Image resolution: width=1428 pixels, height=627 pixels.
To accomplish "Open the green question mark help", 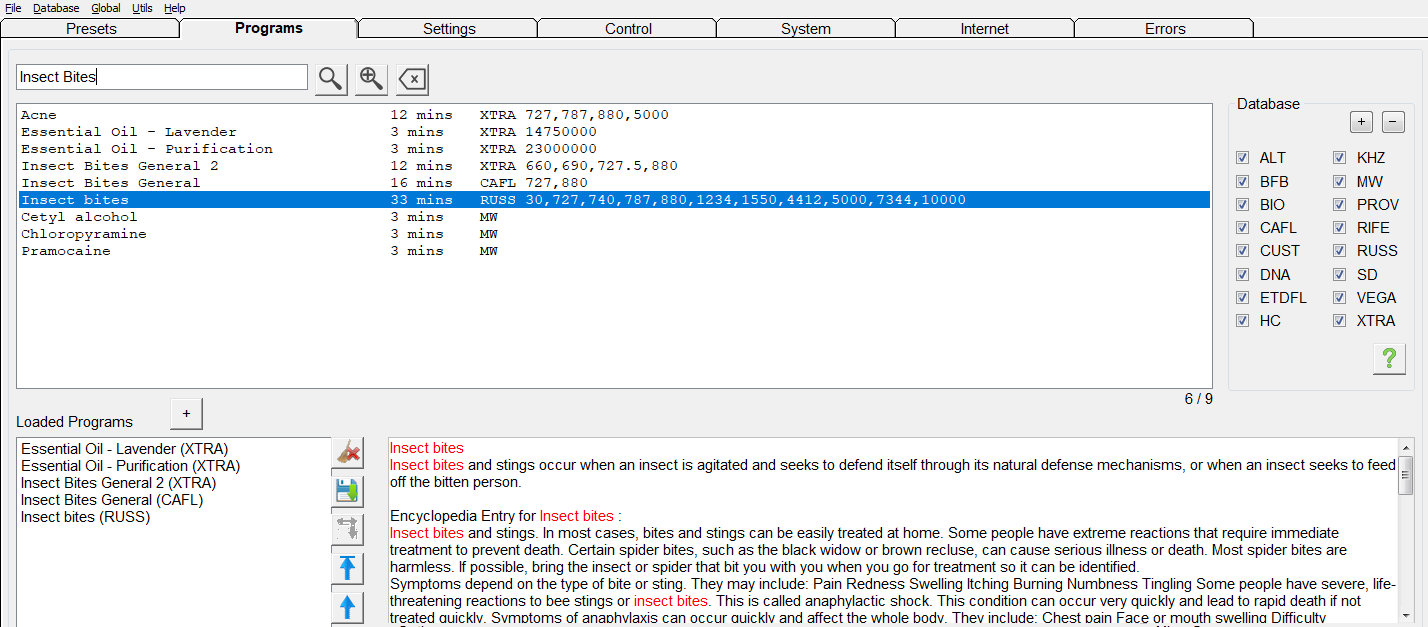I will pyautogui.click(x=1388, y=359).
